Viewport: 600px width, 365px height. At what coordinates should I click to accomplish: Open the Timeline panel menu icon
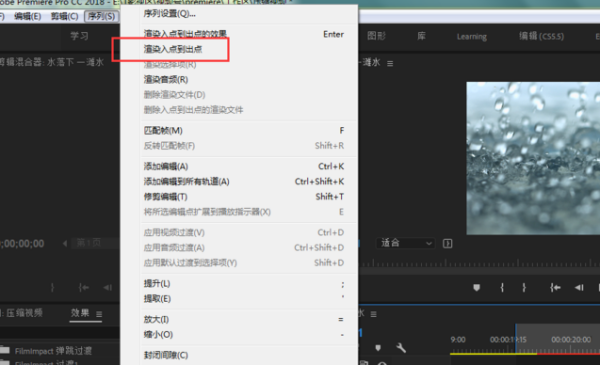[x=373, y=314]
